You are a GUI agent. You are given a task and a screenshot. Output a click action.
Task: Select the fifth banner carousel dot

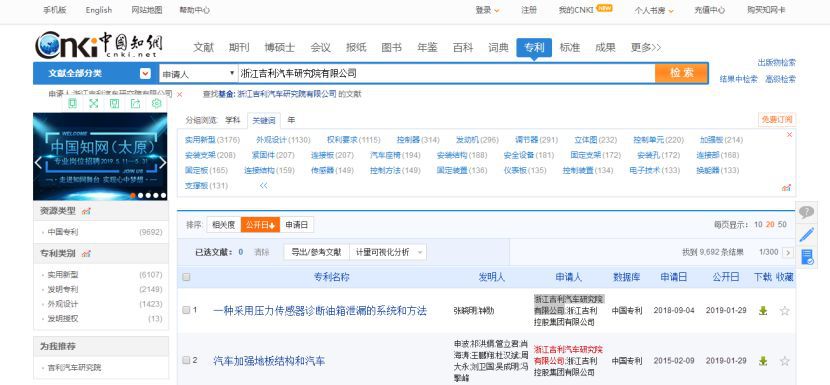[163, 195]
